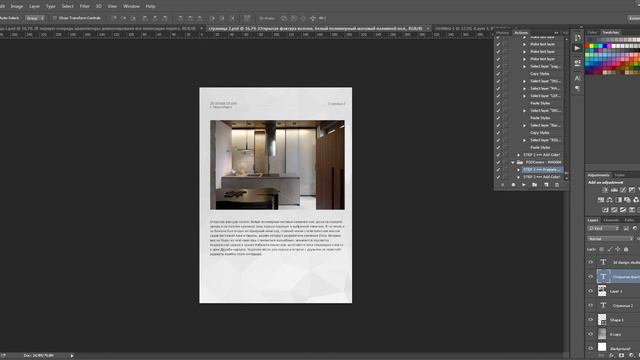Select Layer 1 thumbnail in Layers panel
This screenshot has height=360, width=640.
click(602, 291)
